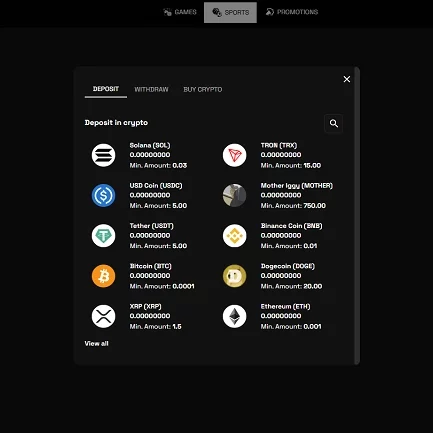Select the orange Bitcoin icon
Screen dimensions: 433x433
click(103, 276)
